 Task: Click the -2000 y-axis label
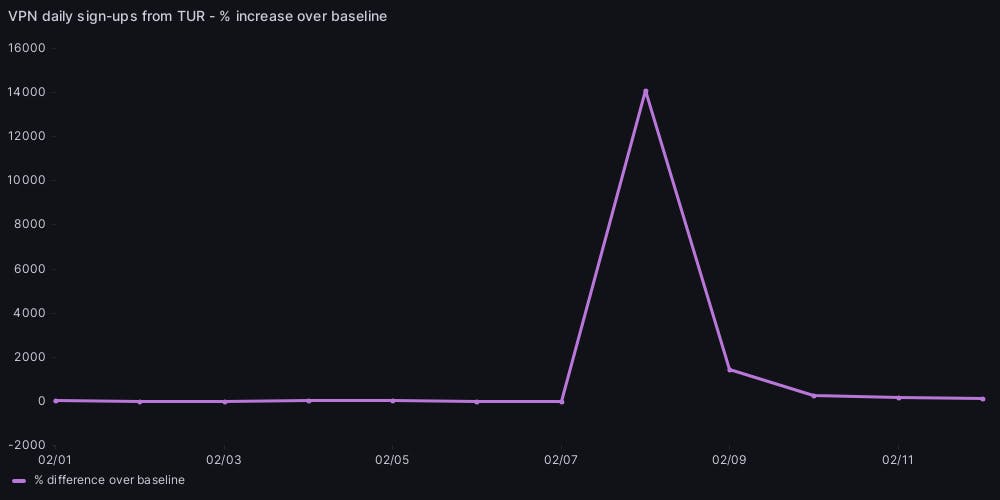[x=27, y=444]
